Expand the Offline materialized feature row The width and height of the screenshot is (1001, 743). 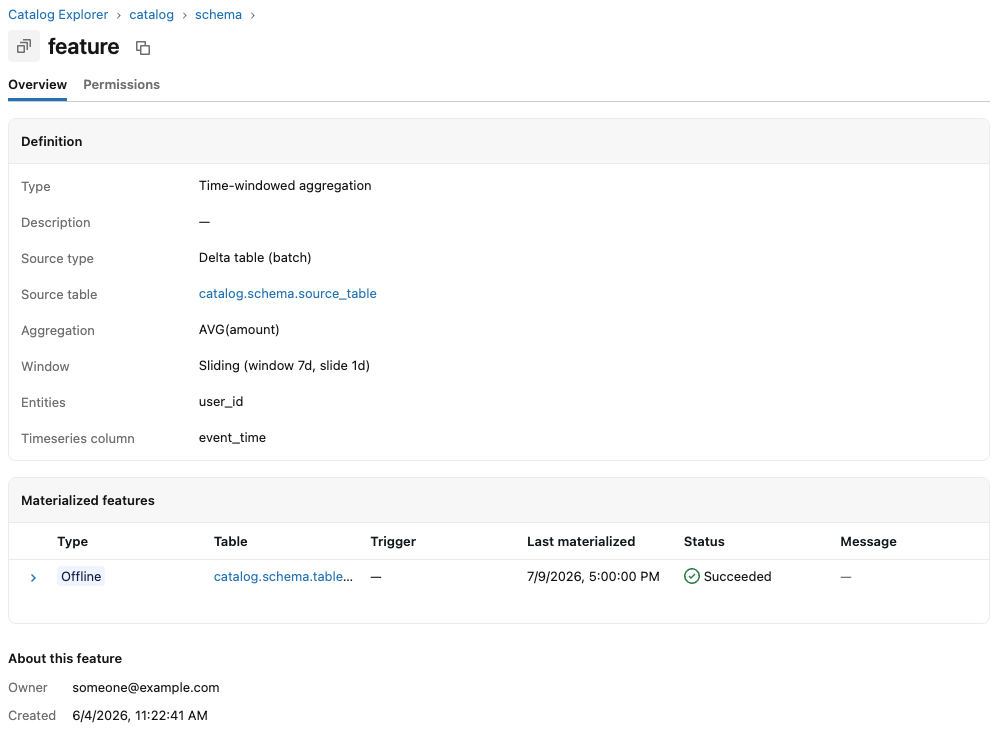[33, 578]
